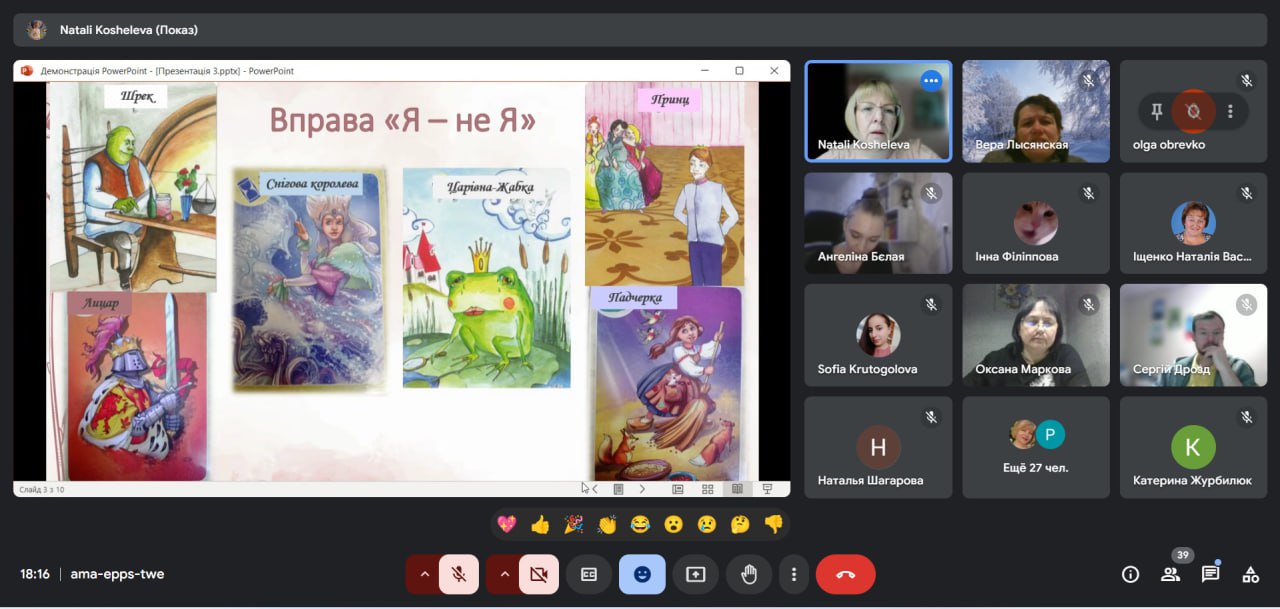Screen dimensions: 1280x609
Task: Toggle closed captions on
Action: coord(589,574)
